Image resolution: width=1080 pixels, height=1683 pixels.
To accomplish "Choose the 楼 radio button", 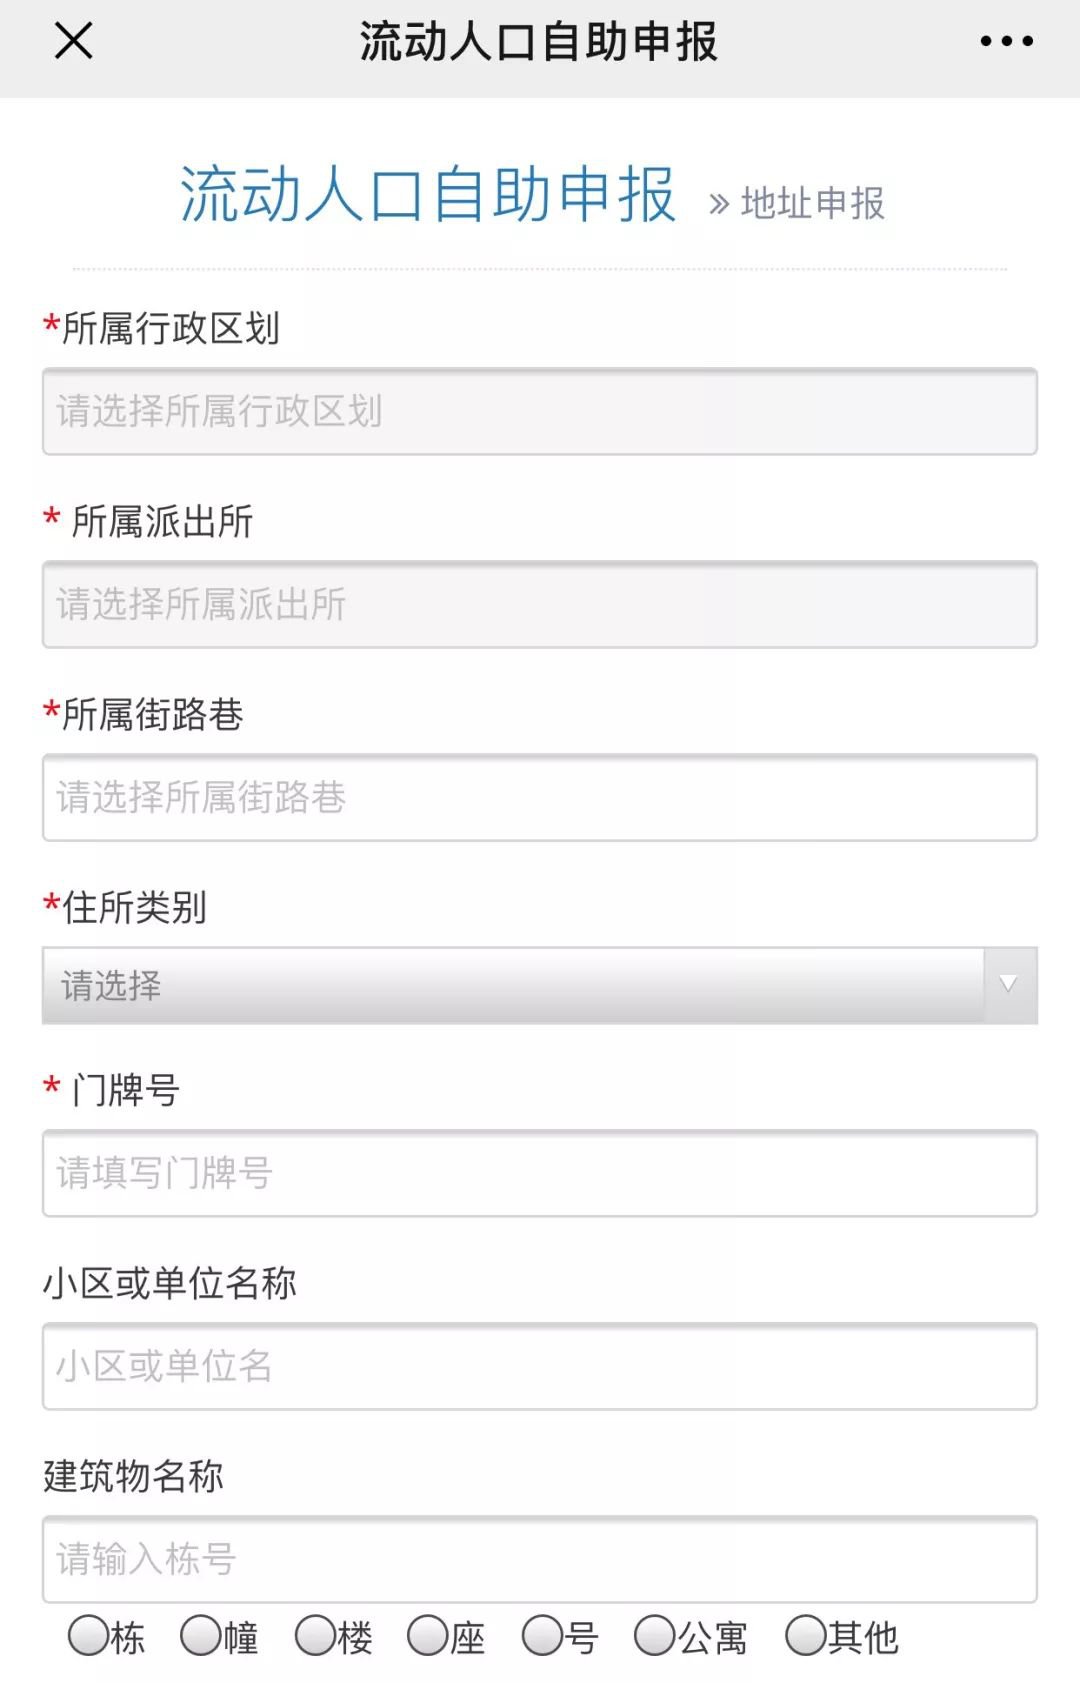I will pos(315,1636).
